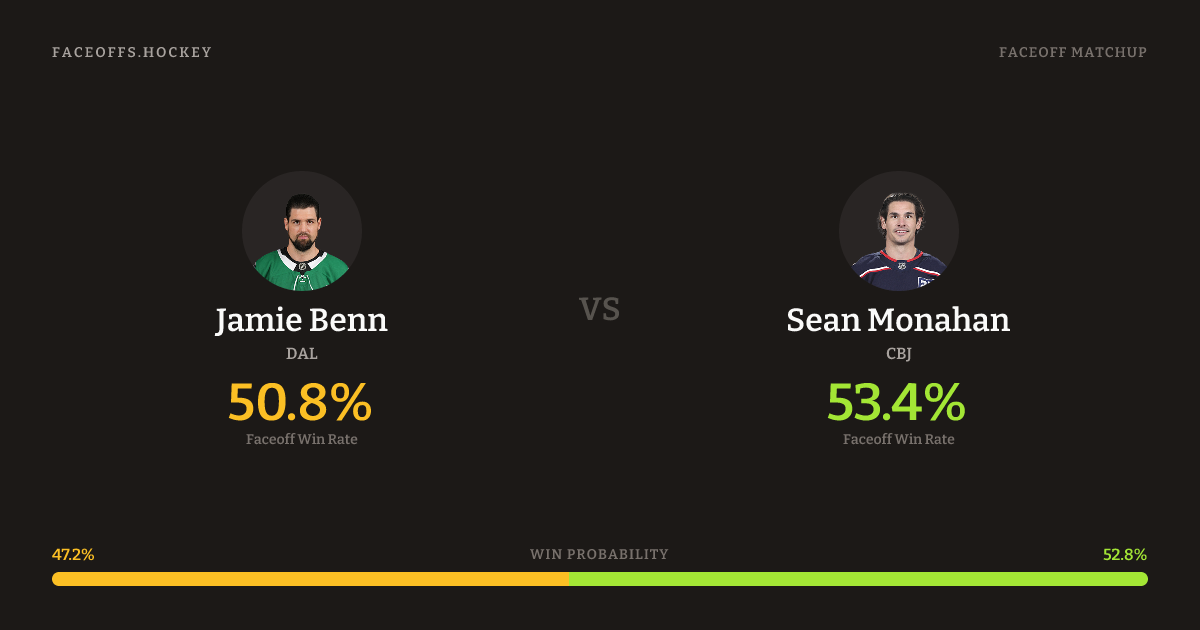
Task: Click Faceoff Win Rate label under Benn
Action: pos(301,439)
